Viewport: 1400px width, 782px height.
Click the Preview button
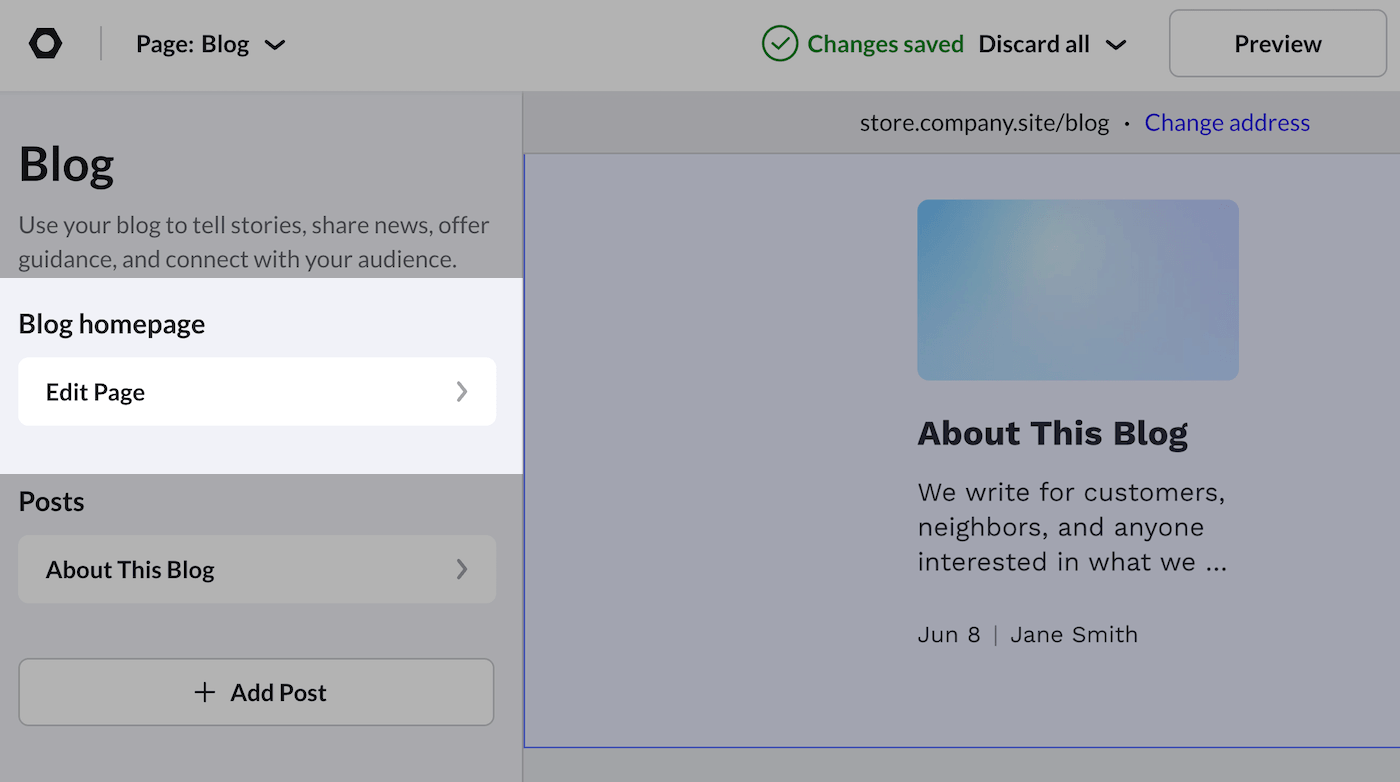click(1277, 44)
